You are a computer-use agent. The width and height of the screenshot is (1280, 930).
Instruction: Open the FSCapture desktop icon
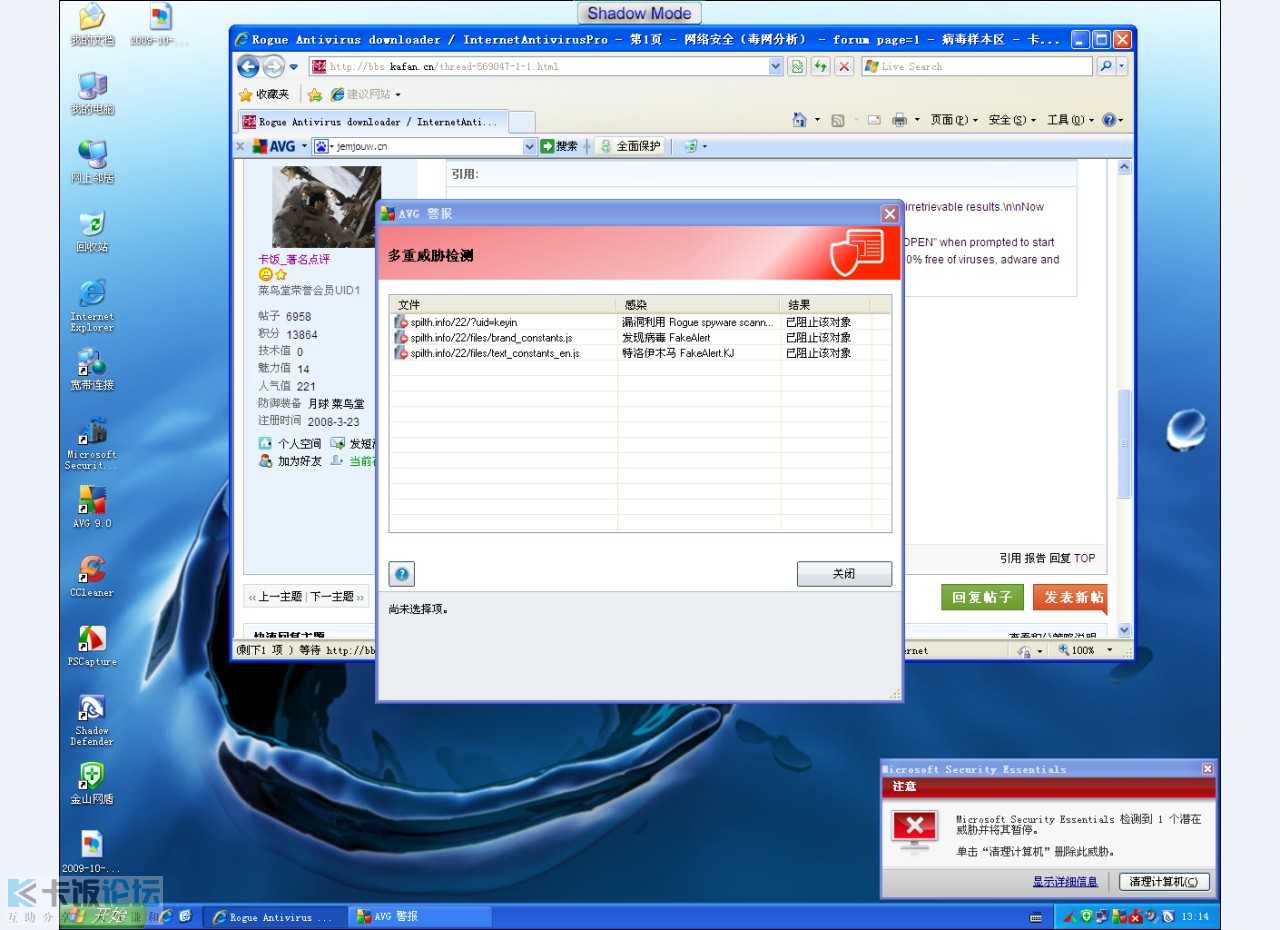pyautogui.click(x=92, y=644)
